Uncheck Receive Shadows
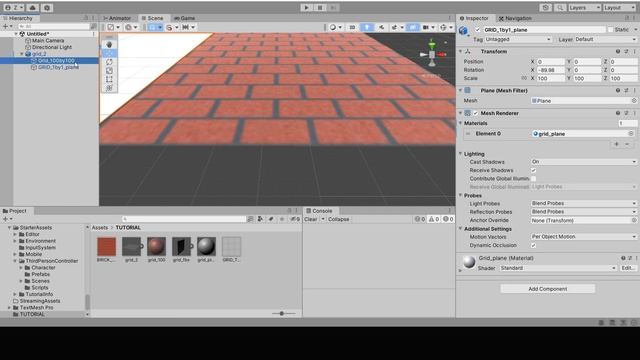 tap(533, 170)
